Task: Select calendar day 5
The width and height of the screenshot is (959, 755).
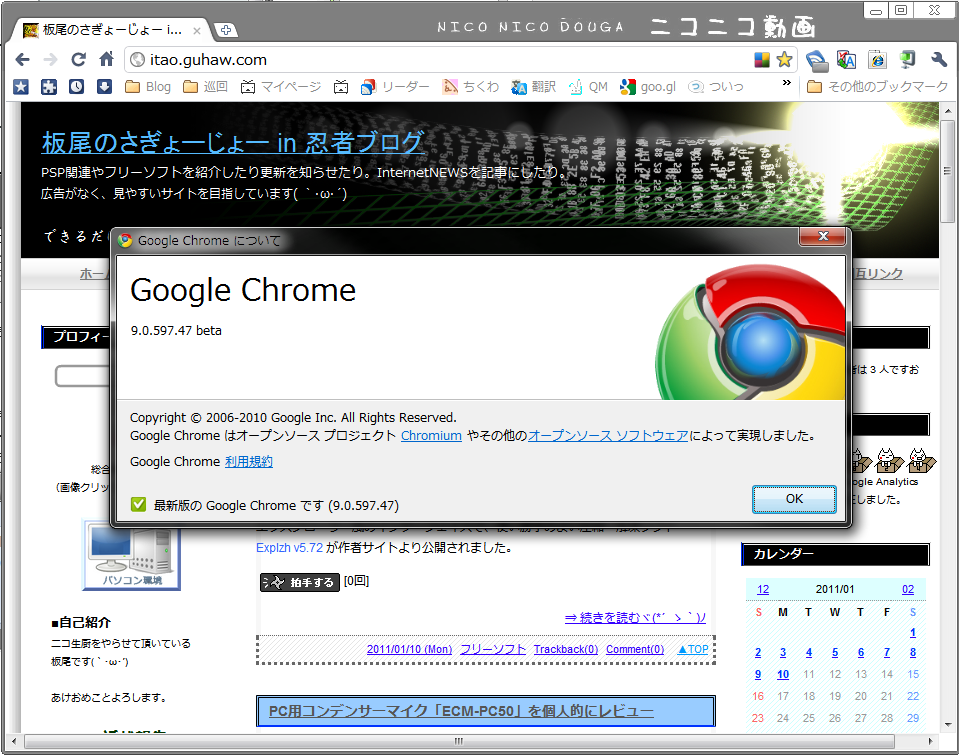Action: (x=835, y=653)
